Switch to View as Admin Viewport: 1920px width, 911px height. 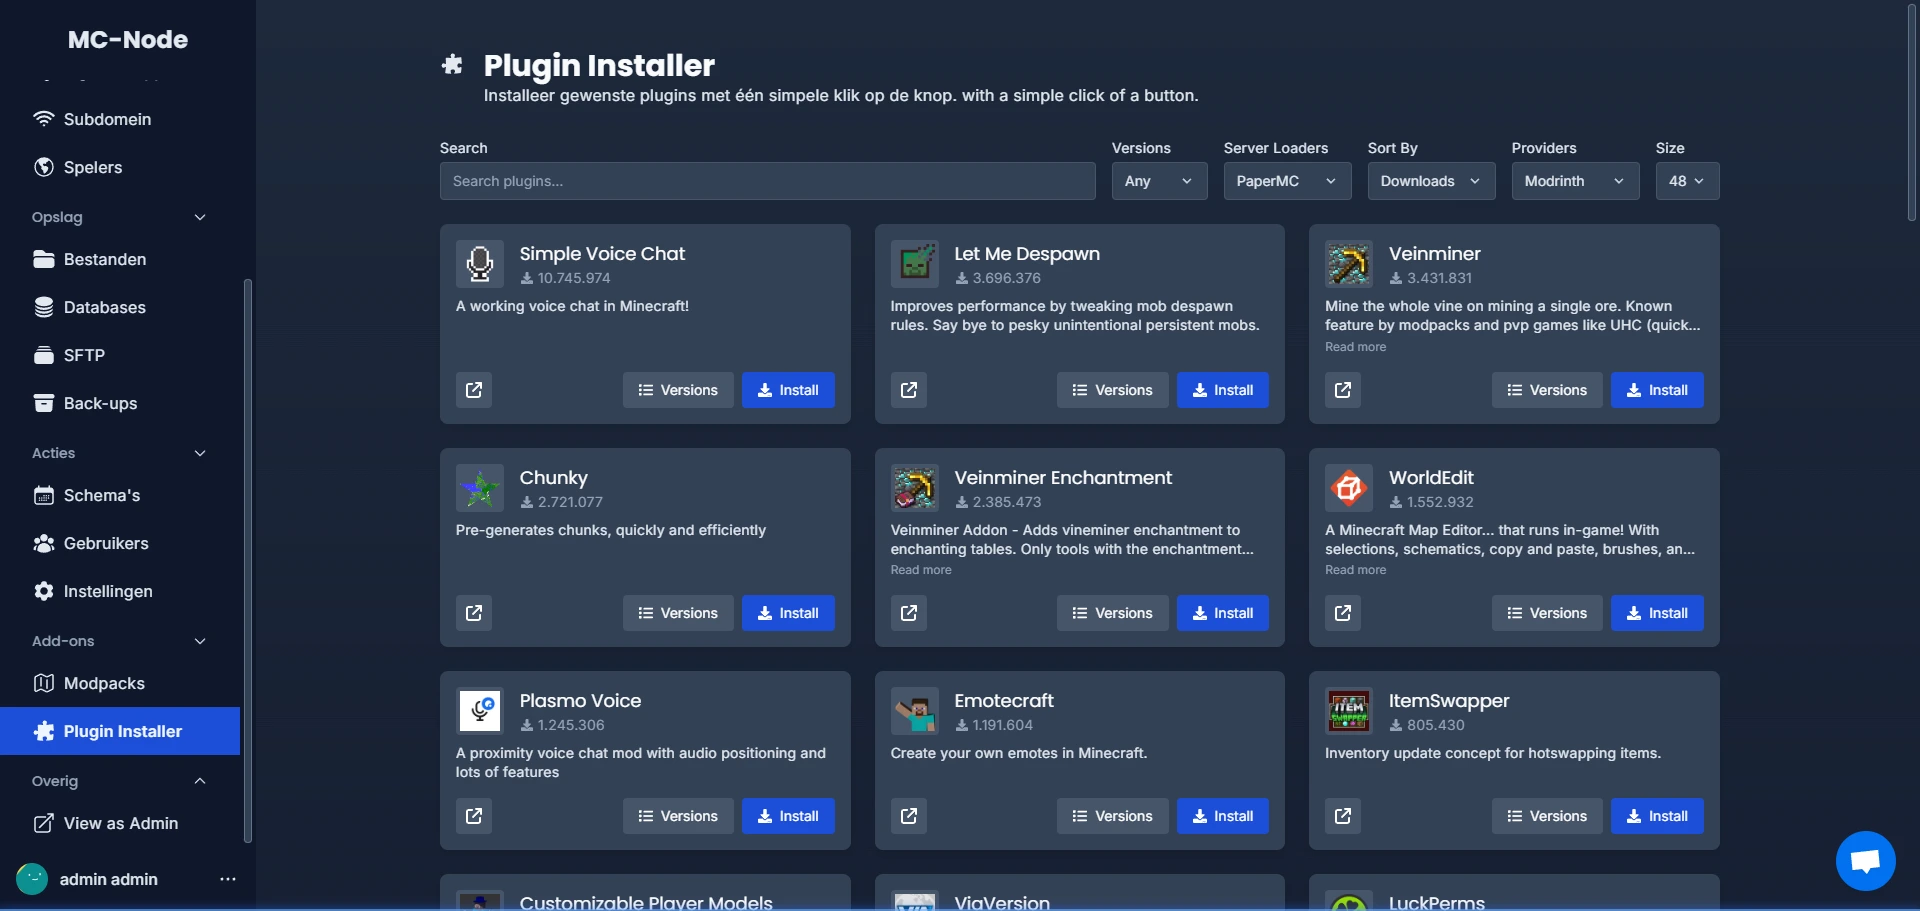[120, 823]
